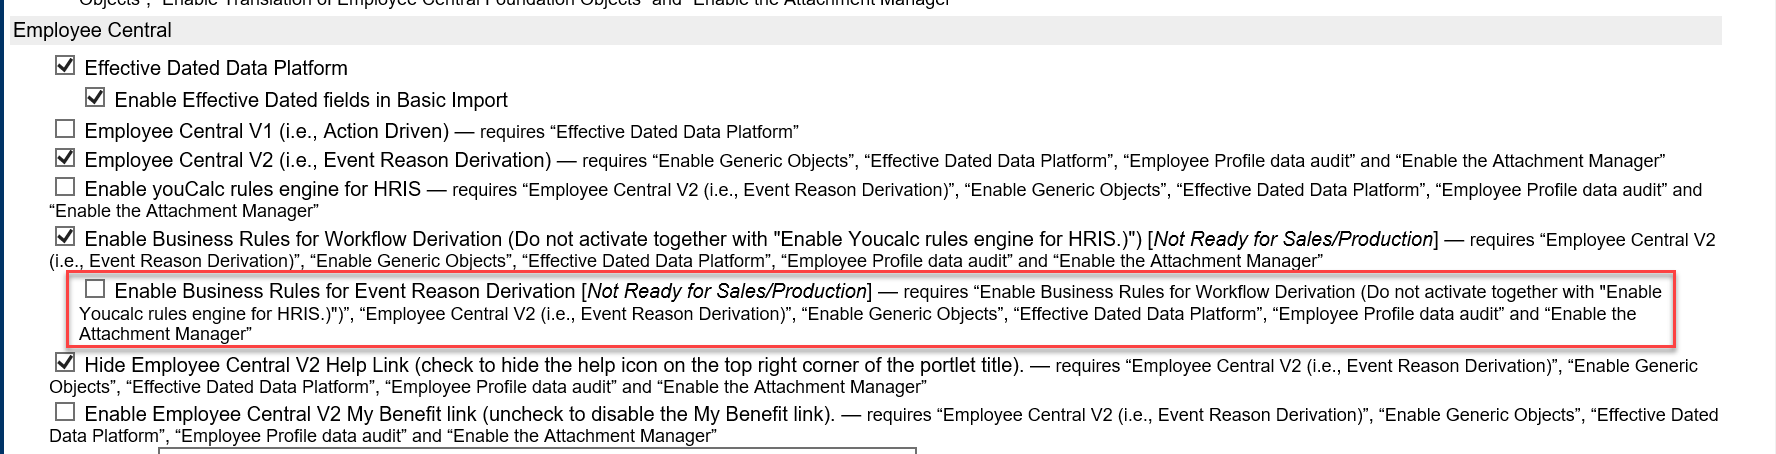This screenshot has height=454, width=1776.
Task: Click 'Enable Effective Dated fields in Basic Import' label
Action: click(311, 100)
